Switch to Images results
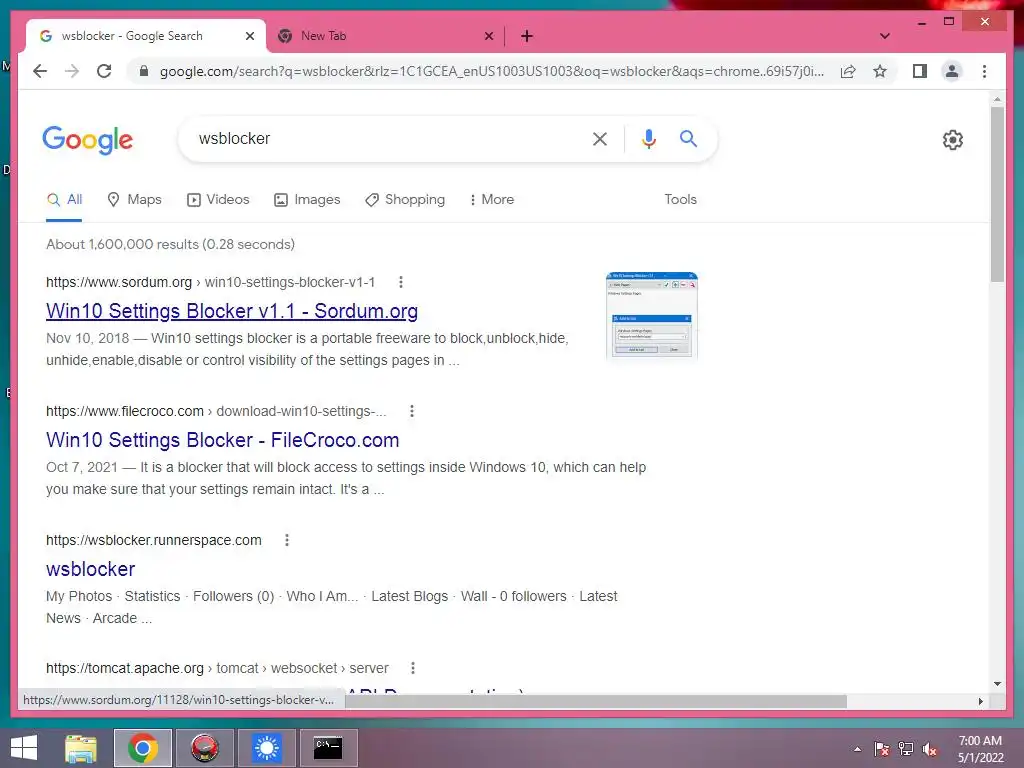Image resolution: width=1024 pixels, height=768 pixels. click(307, 200)
